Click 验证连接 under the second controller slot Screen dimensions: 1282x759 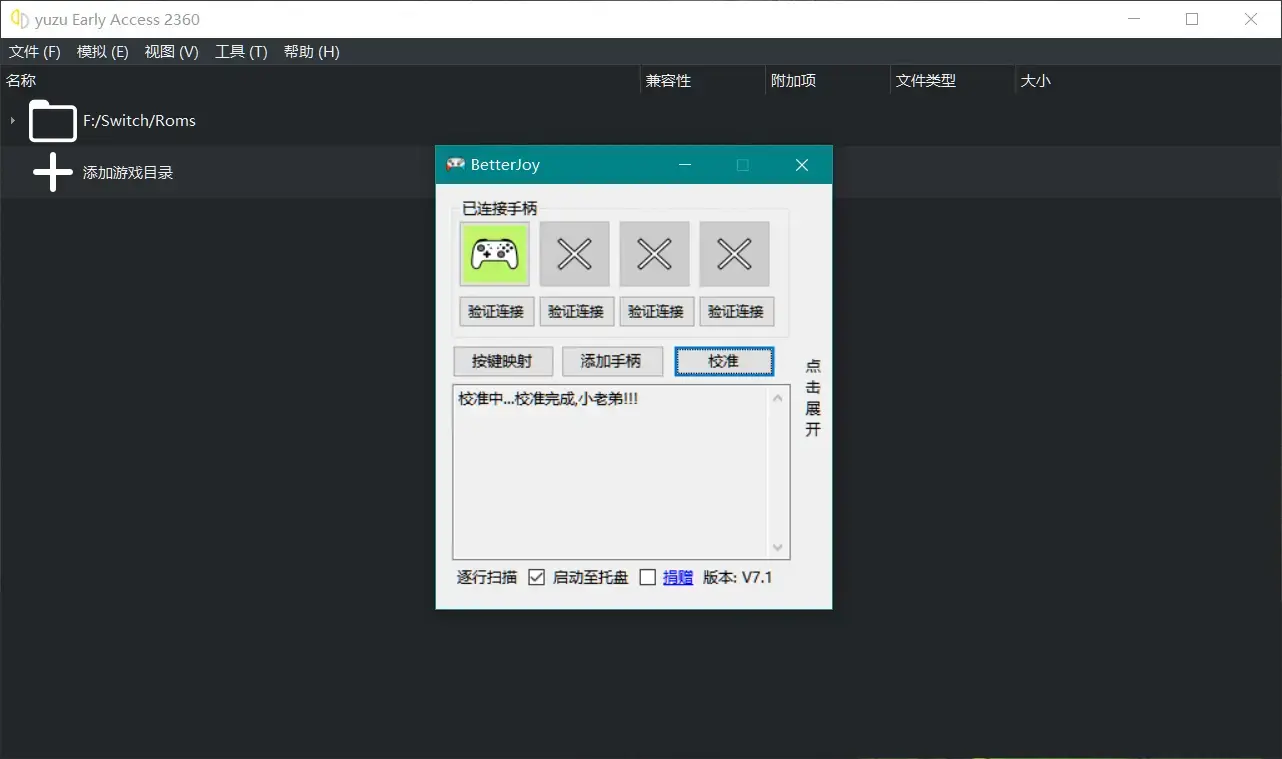coord(576,312)
